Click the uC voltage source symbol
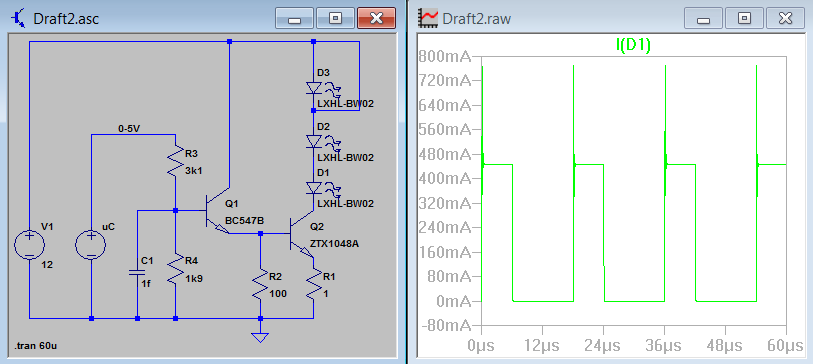The height and width of the screenshot is (364, 813). pos(91,245)
